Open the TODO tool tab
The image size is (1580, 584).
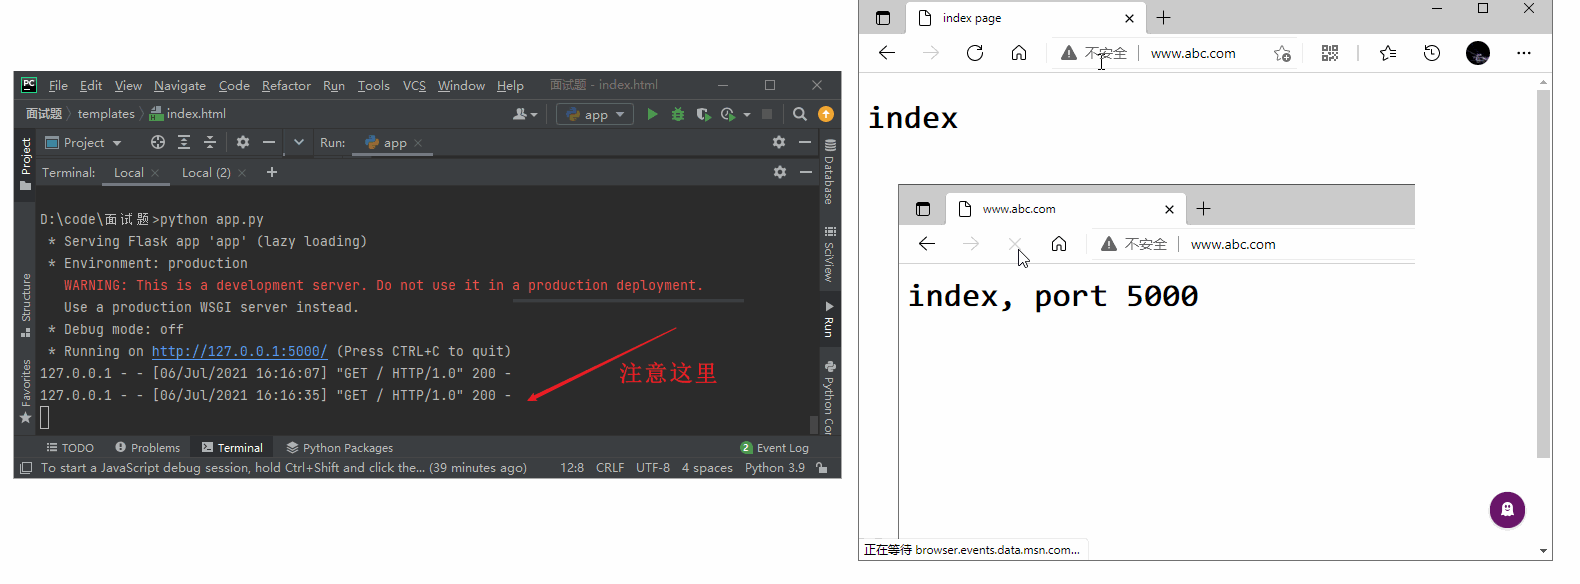pos(70,447)
